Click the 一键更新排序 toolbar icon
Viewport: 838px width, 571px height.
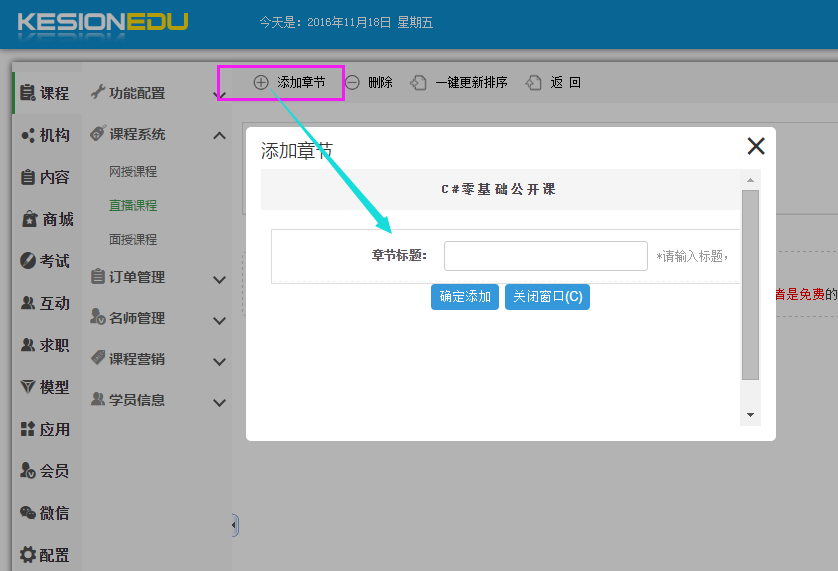click(419, 83)
